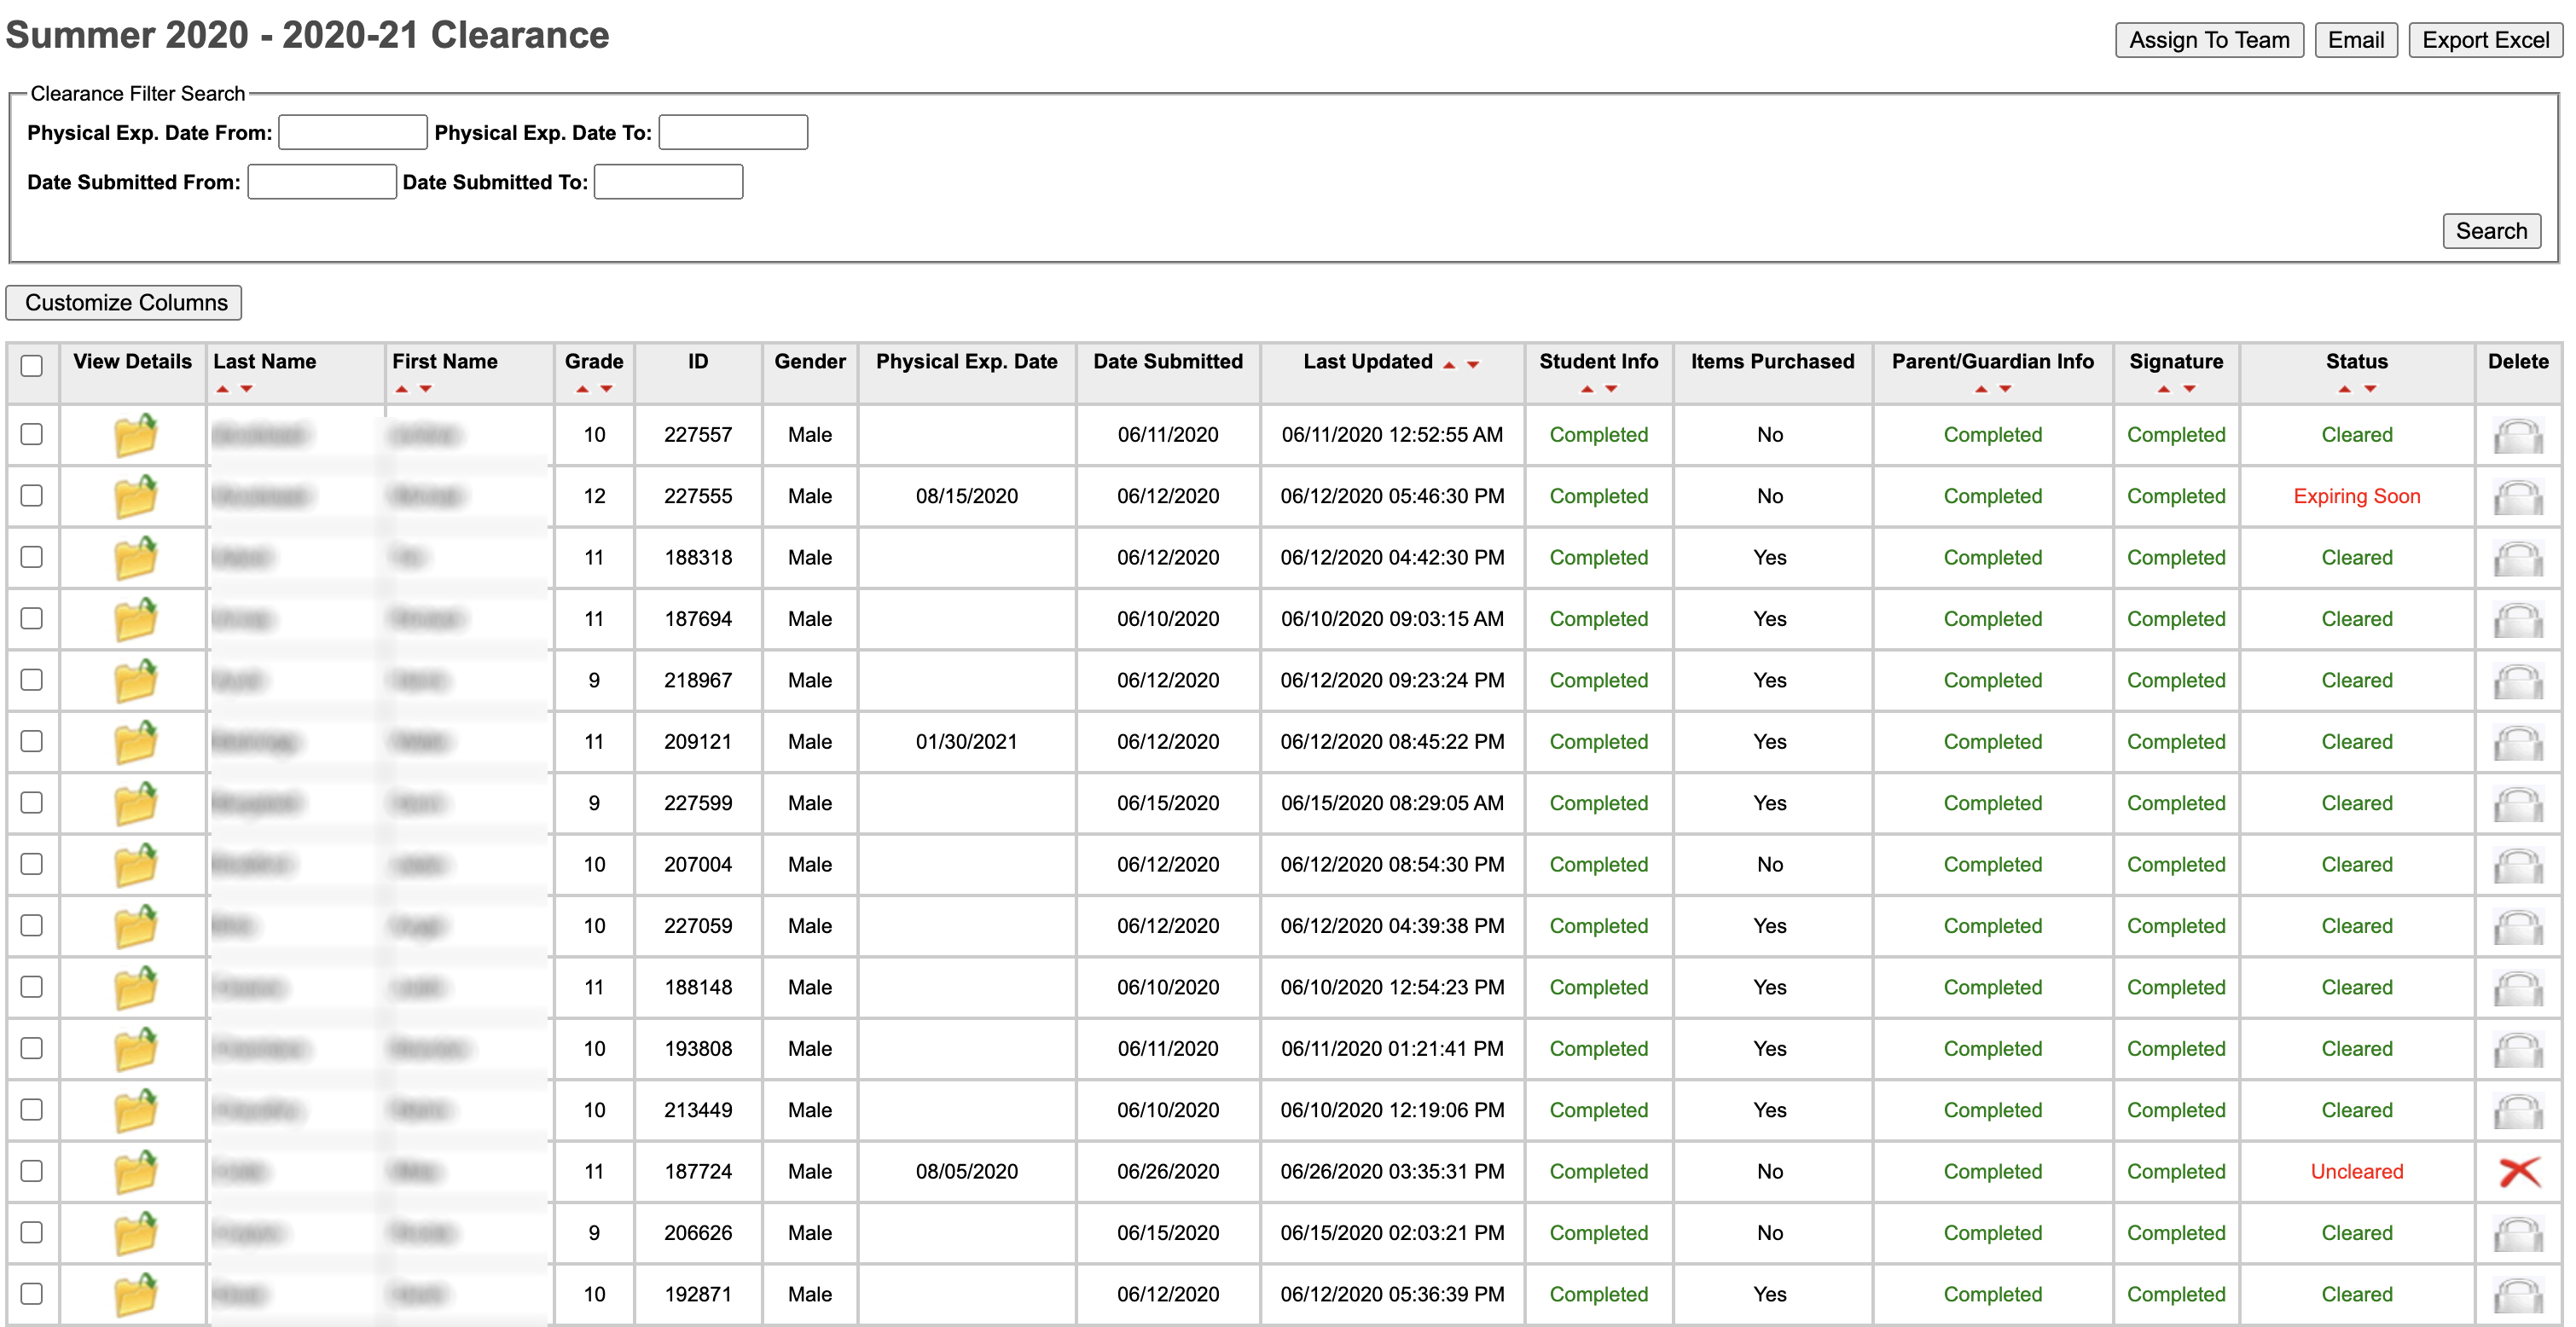This screenshot has height=1327, width=2576.
Task: Open details folder for ID 188318
Action: tap(135, 558)
